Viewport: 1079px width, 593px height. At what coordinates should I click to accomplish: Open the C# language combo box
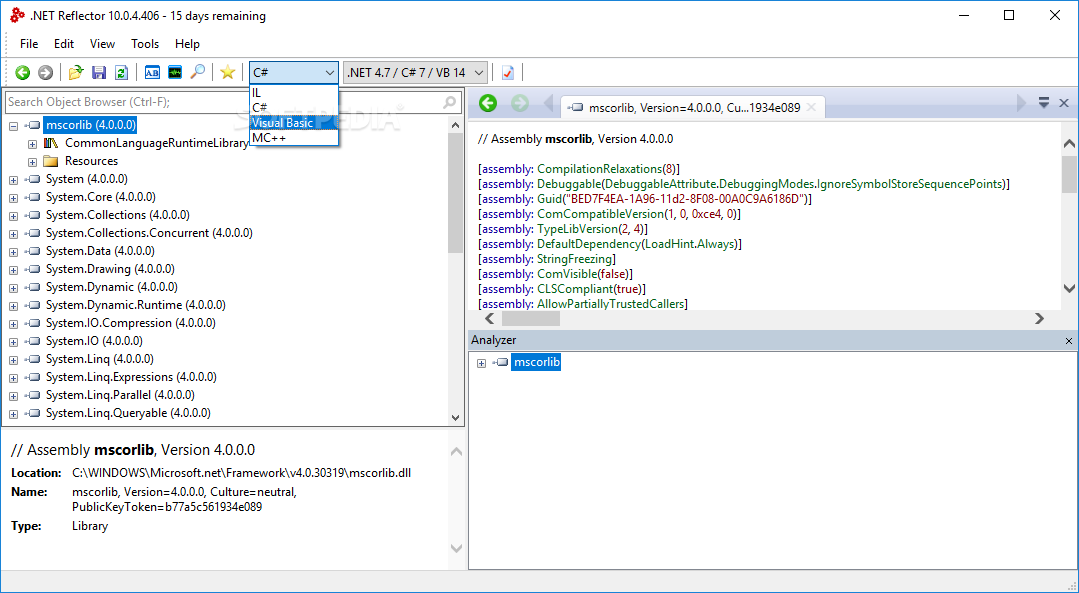(x=294, y=72)
